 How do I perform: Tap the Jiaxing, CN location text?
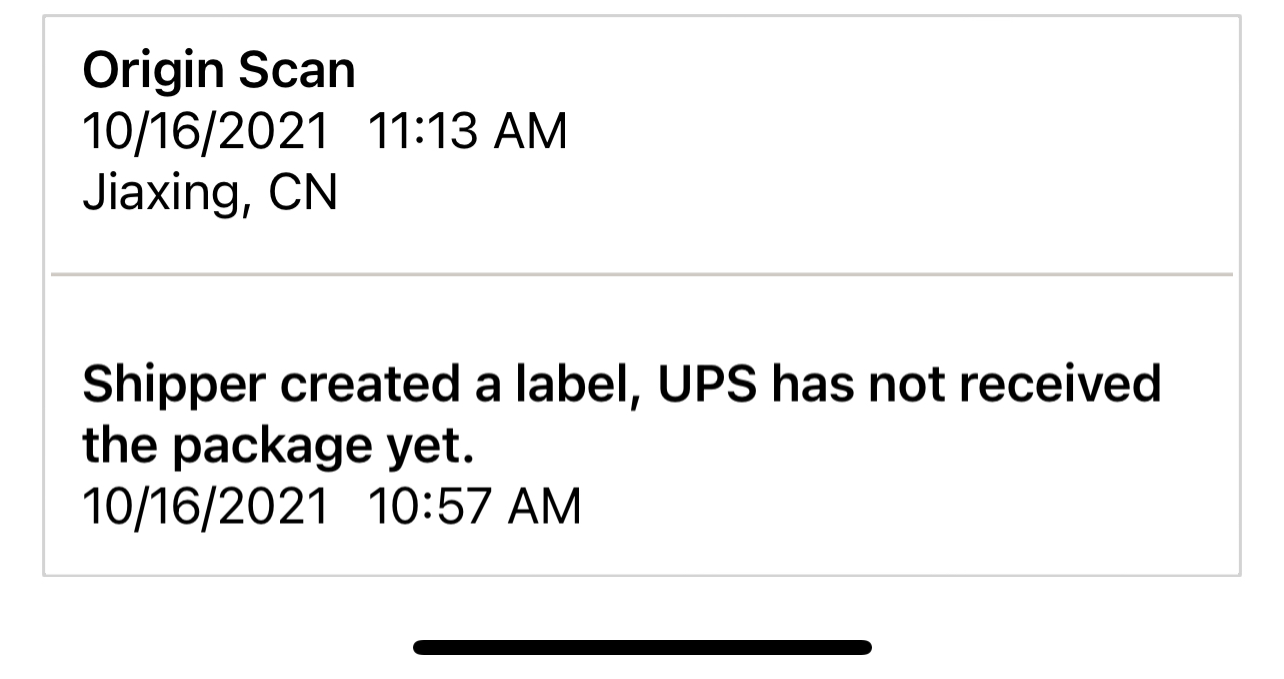209,194
